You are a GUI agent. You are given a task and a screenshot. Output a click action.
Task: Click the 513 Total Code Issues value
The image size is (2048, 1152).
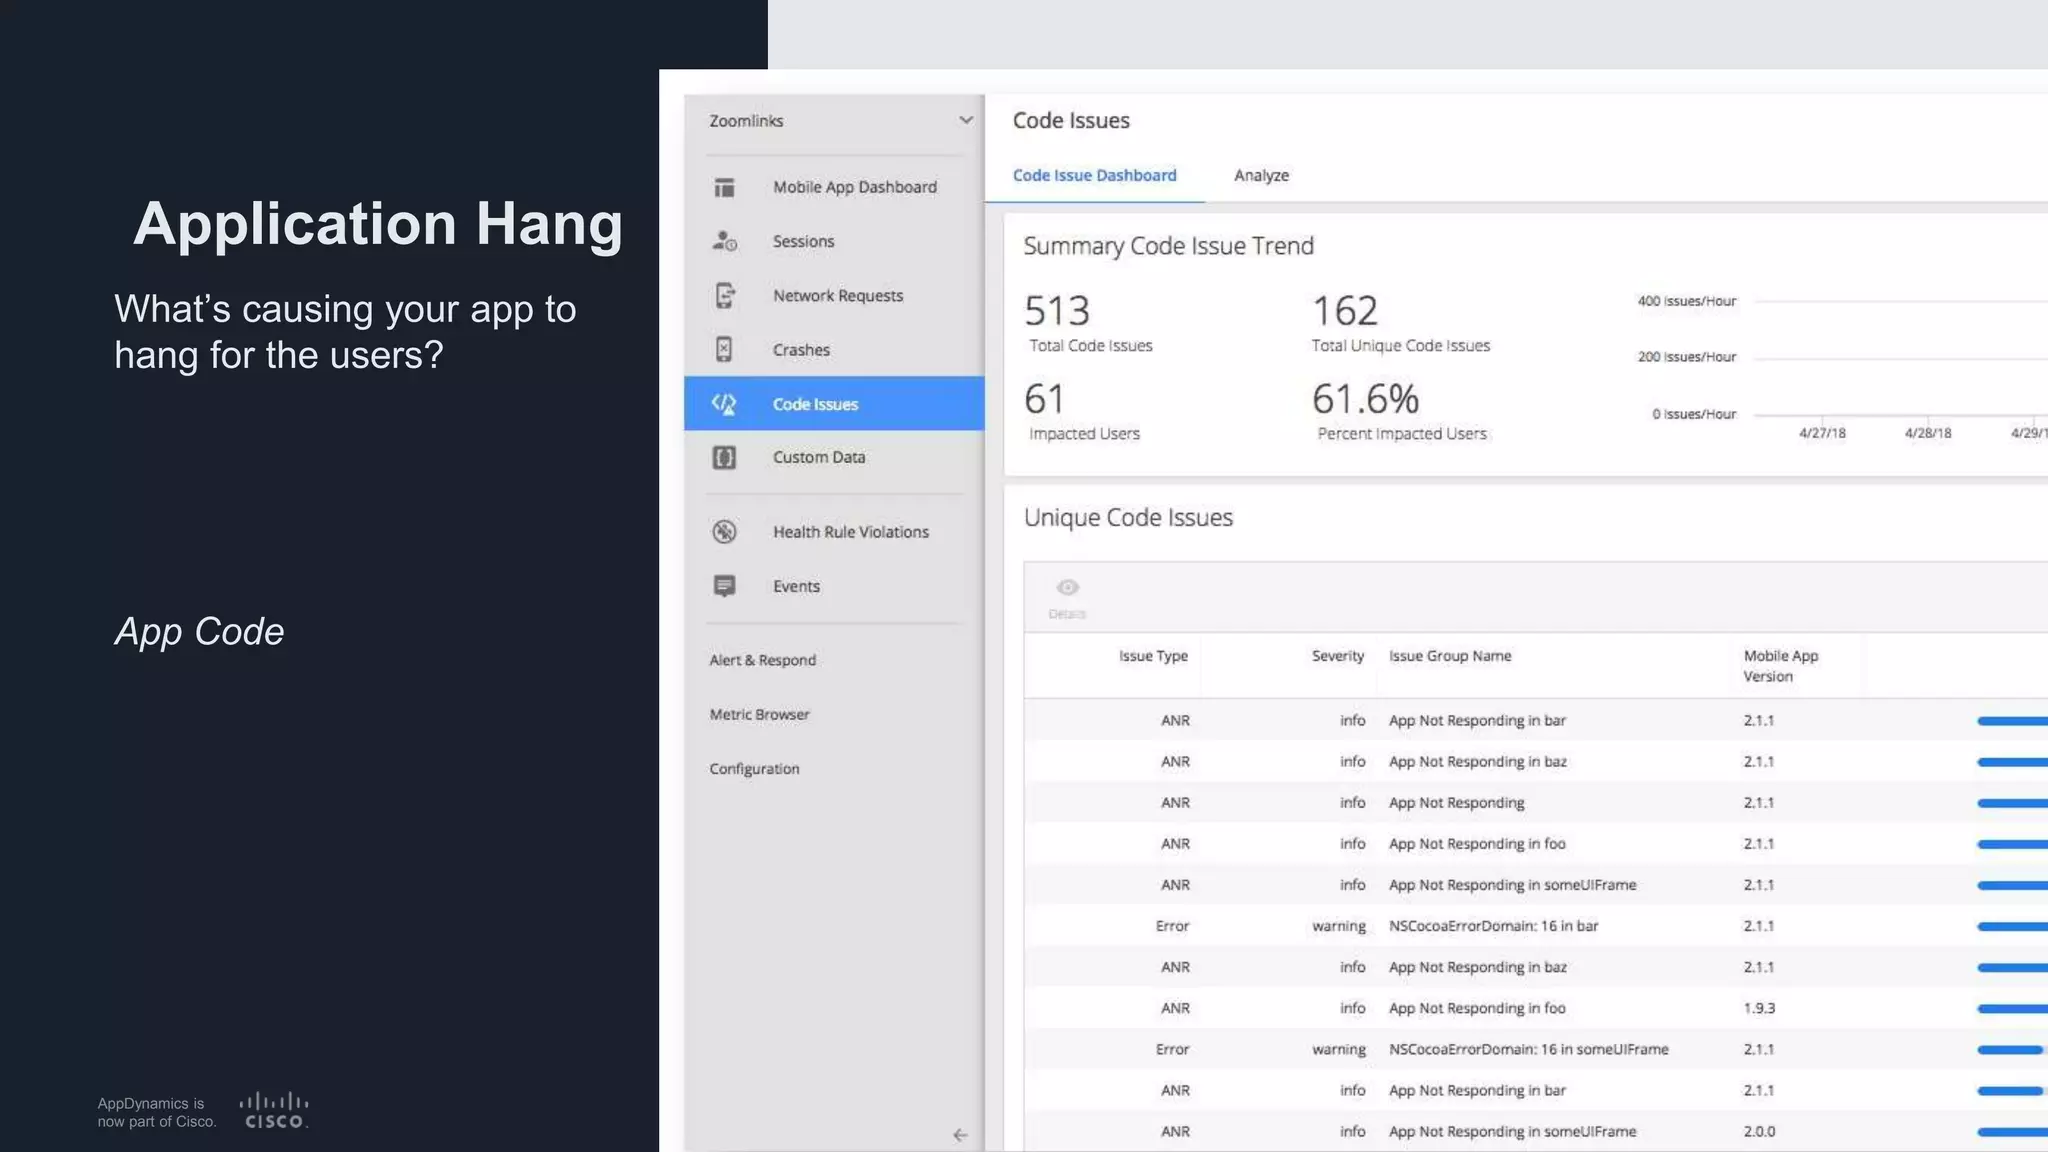pyautogui.click(x=1057, y=311)
